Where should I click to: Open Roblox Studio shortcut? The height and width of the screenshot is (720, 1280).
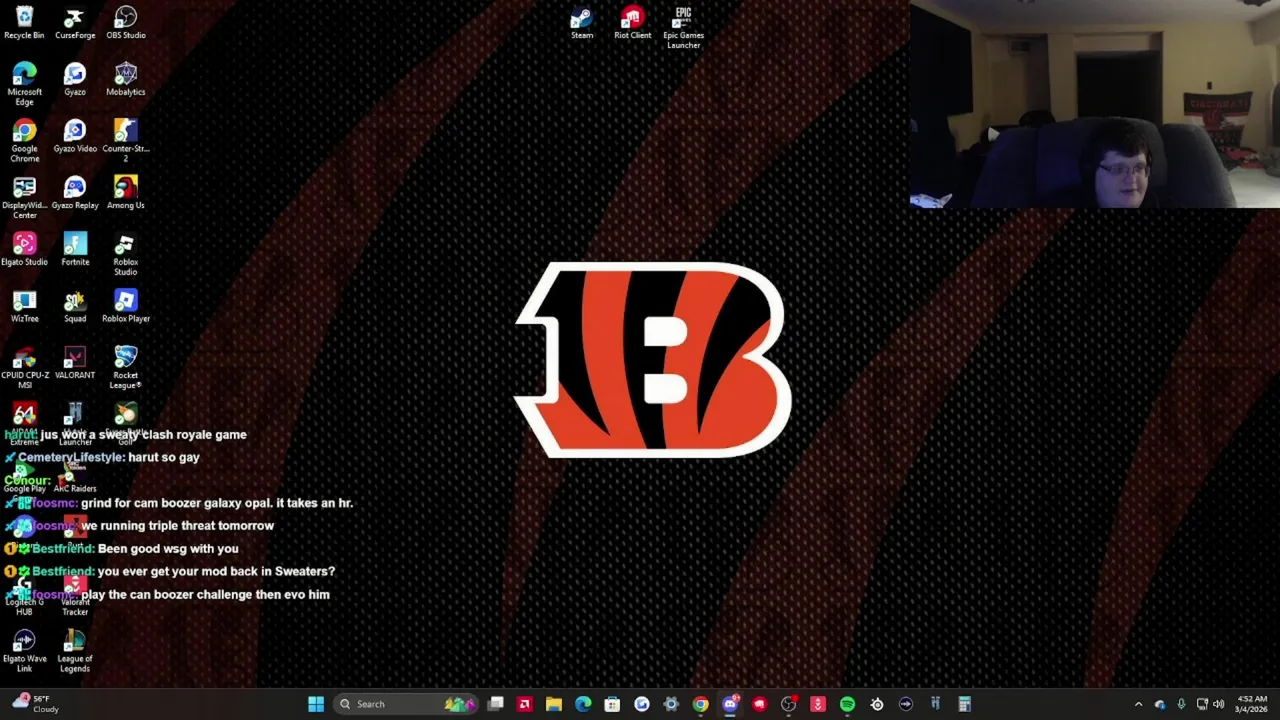[126, 254]
